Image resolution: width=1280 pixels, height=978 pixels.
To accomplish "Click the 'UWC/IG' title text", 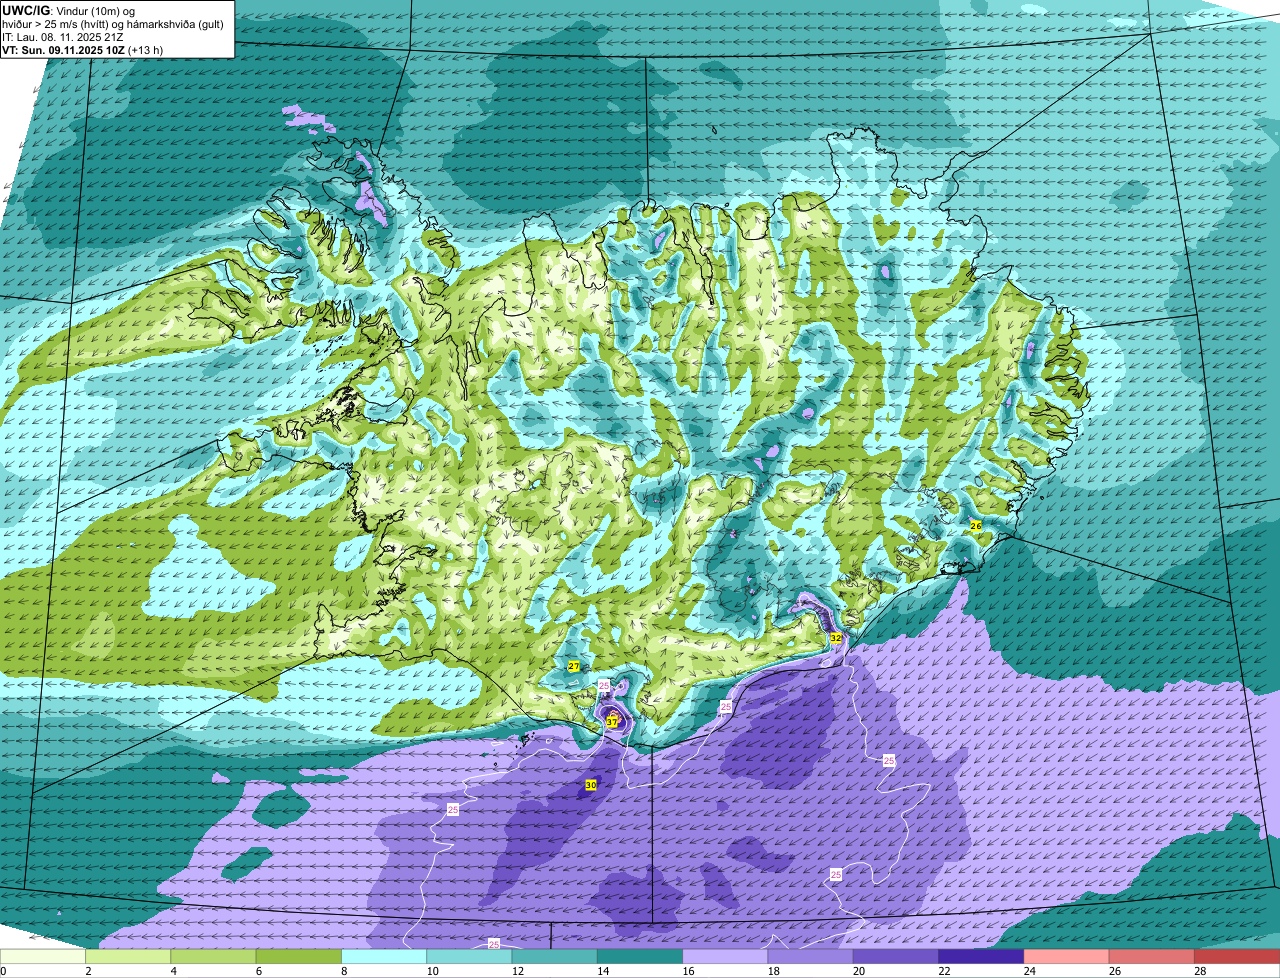I will pos(26,10).
